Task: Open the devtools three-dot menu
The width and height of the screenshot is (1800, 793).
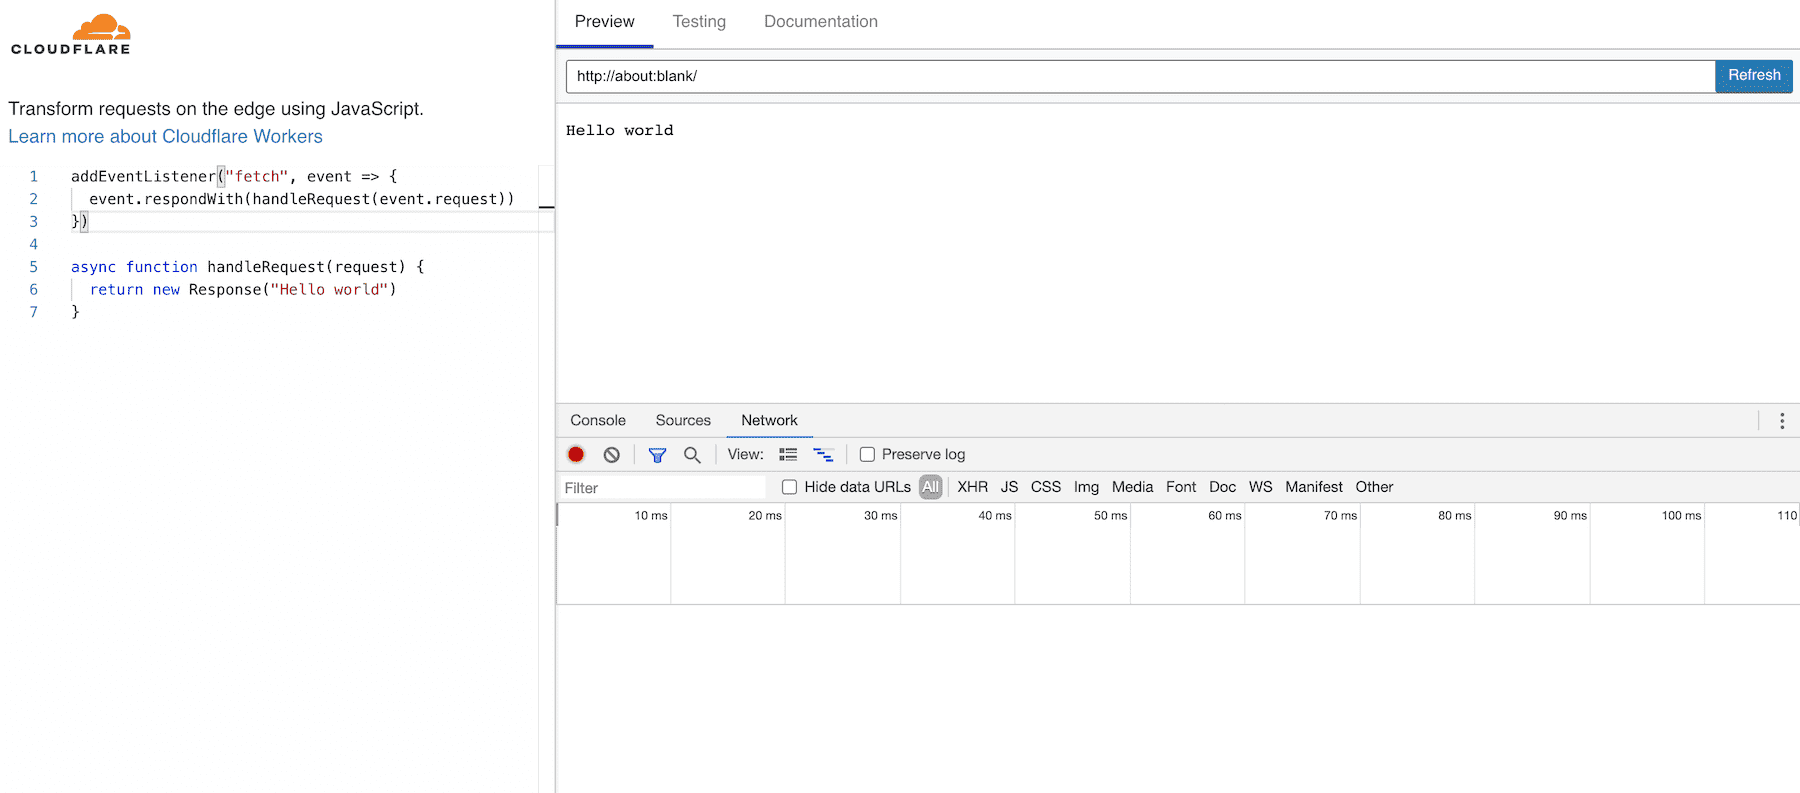Action: click(x=1782, y=421)
